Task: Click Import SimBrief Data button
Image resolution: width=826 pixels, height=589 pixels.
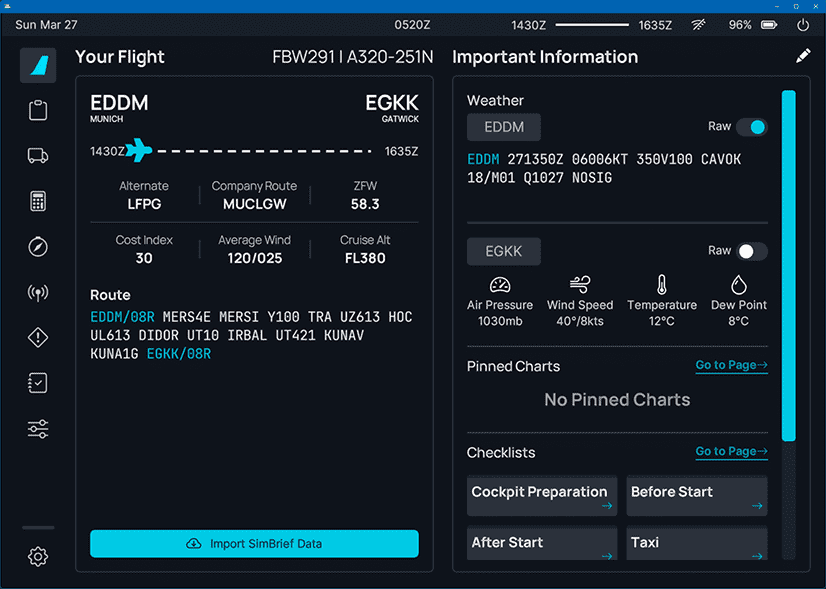Action: coord(254,544)
